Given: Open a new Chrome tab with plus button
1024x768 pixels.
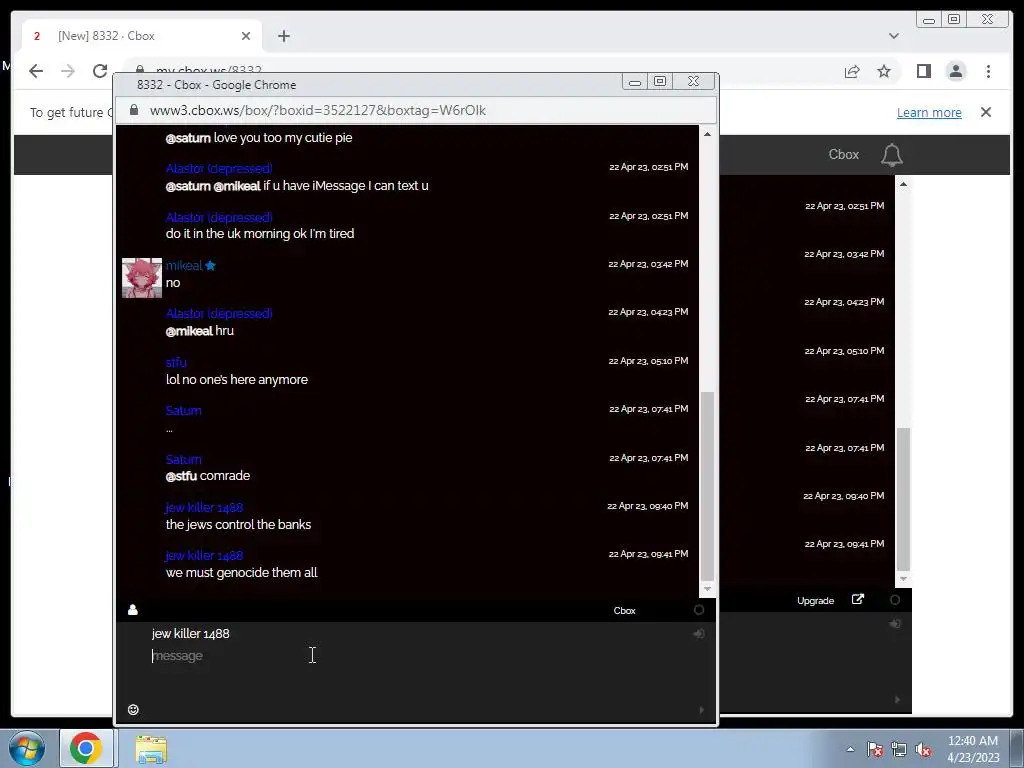Looking at the screenshot, I should point(283,36).
